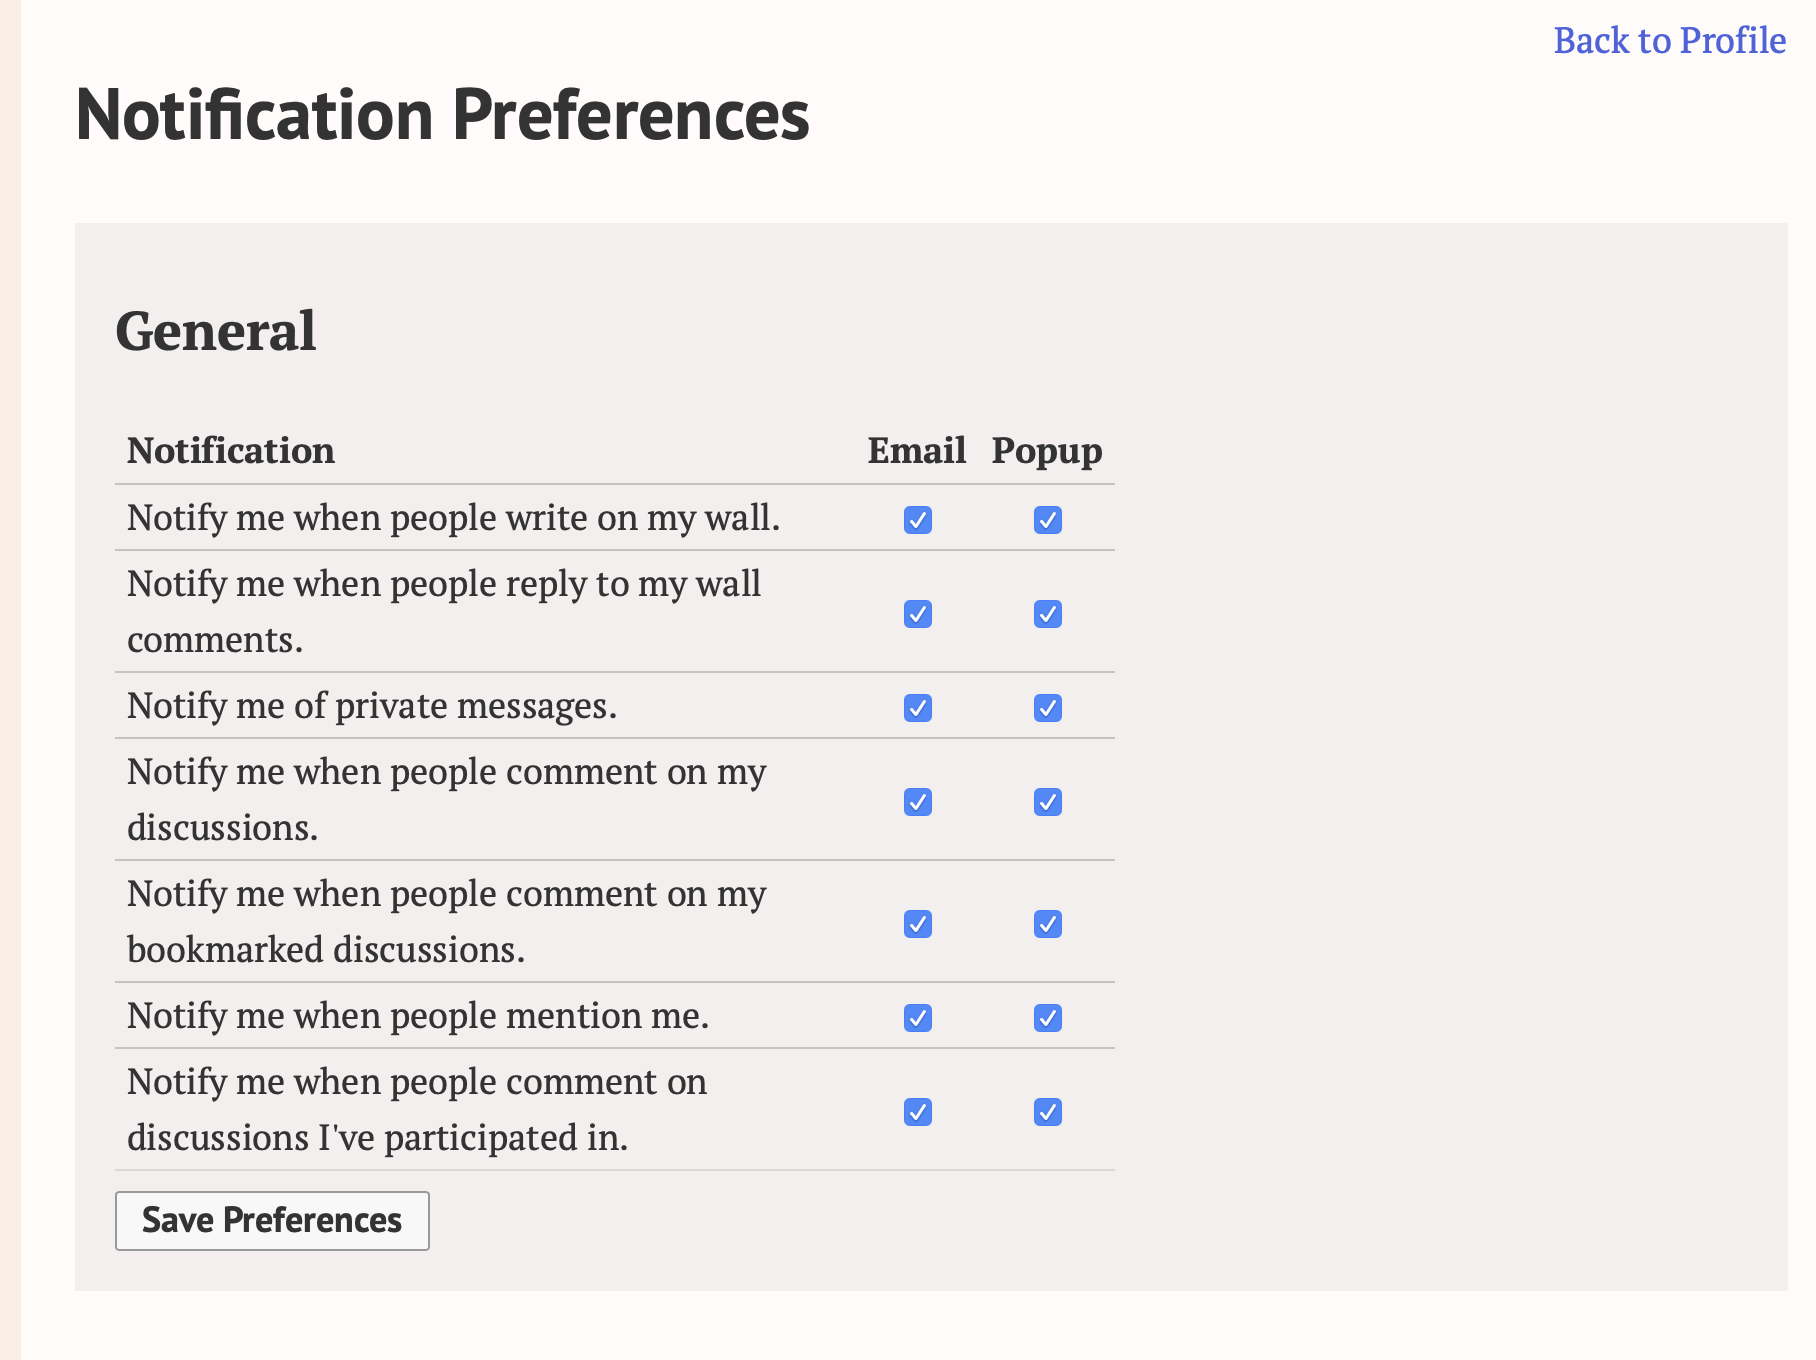Image resolution: width=1816 pixels, height=1360 pixels.
Task: Disable Email for private messages
Action: tap(918, 708)
